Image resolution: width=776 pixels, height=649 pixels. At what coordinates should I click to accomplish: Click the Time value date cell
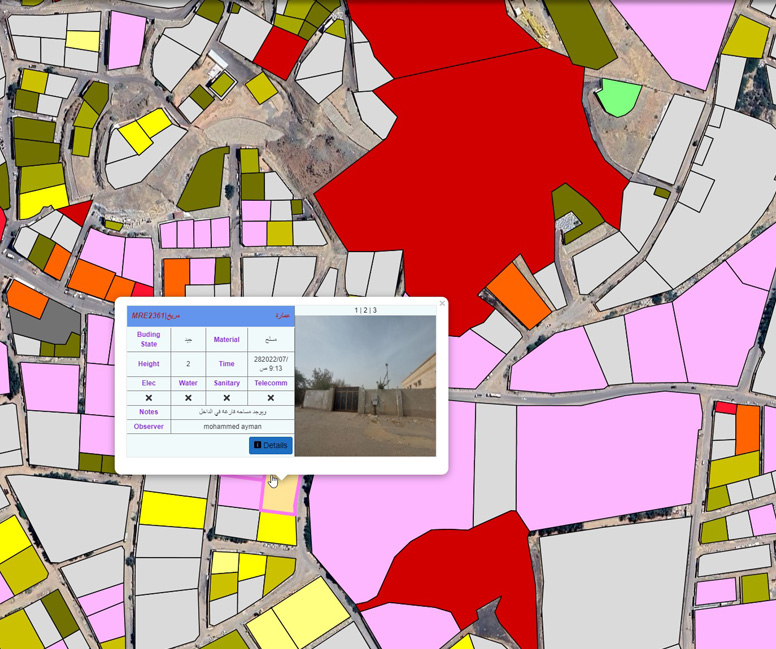click(270, 364)
